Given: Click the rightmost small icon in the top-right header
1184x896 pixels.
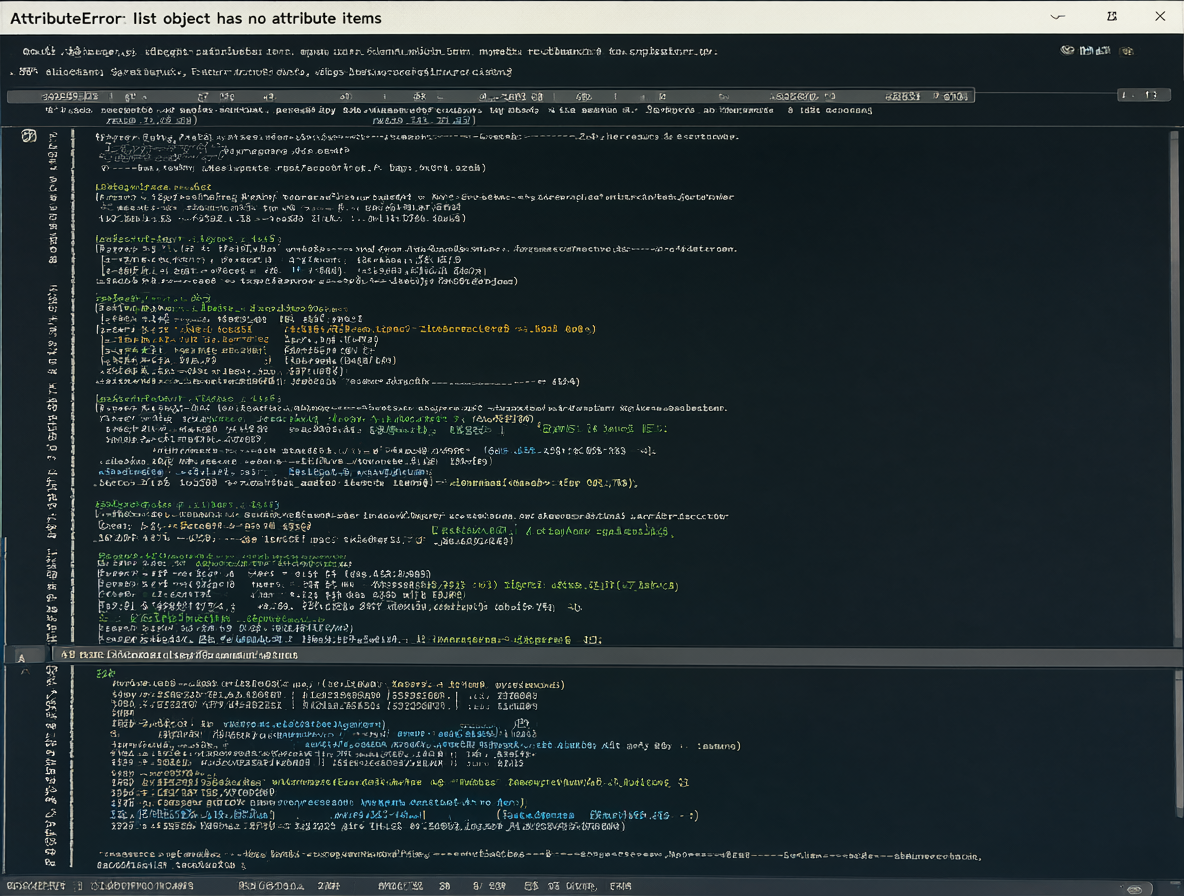Looking at the screenshot, I should click(x=1127, y=51).
